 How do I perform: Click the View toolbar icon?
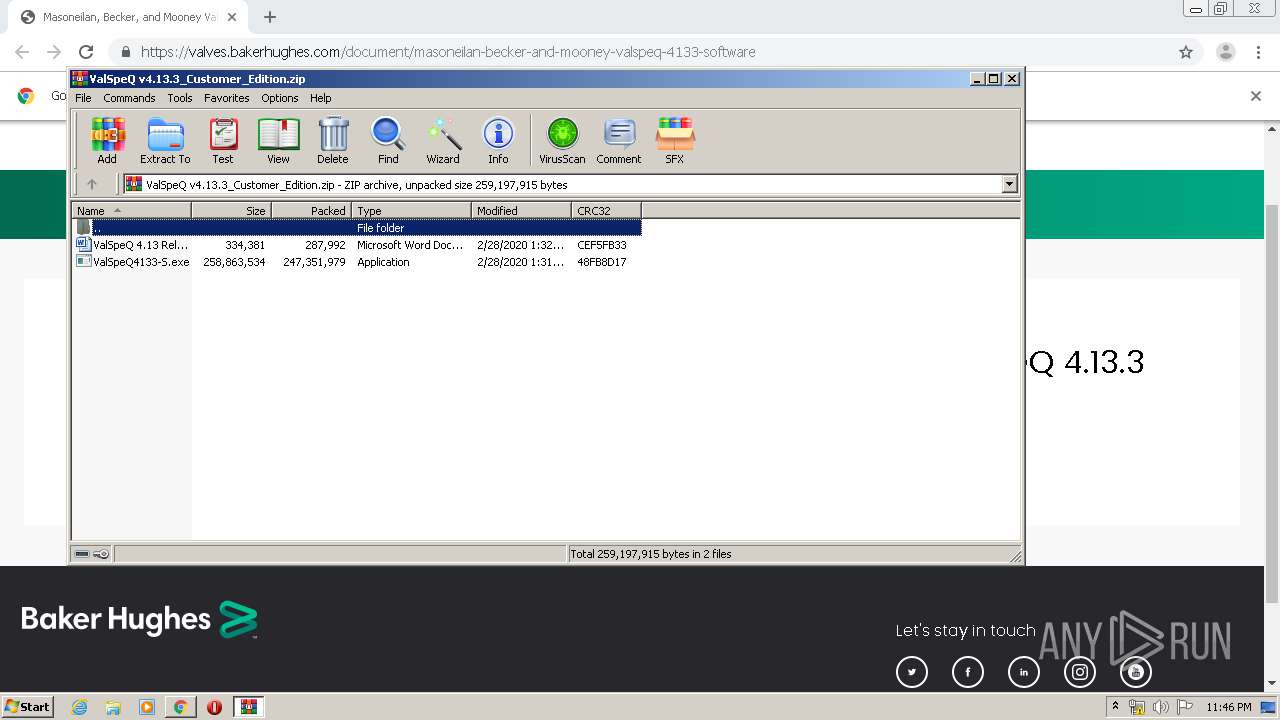[278, 140]
